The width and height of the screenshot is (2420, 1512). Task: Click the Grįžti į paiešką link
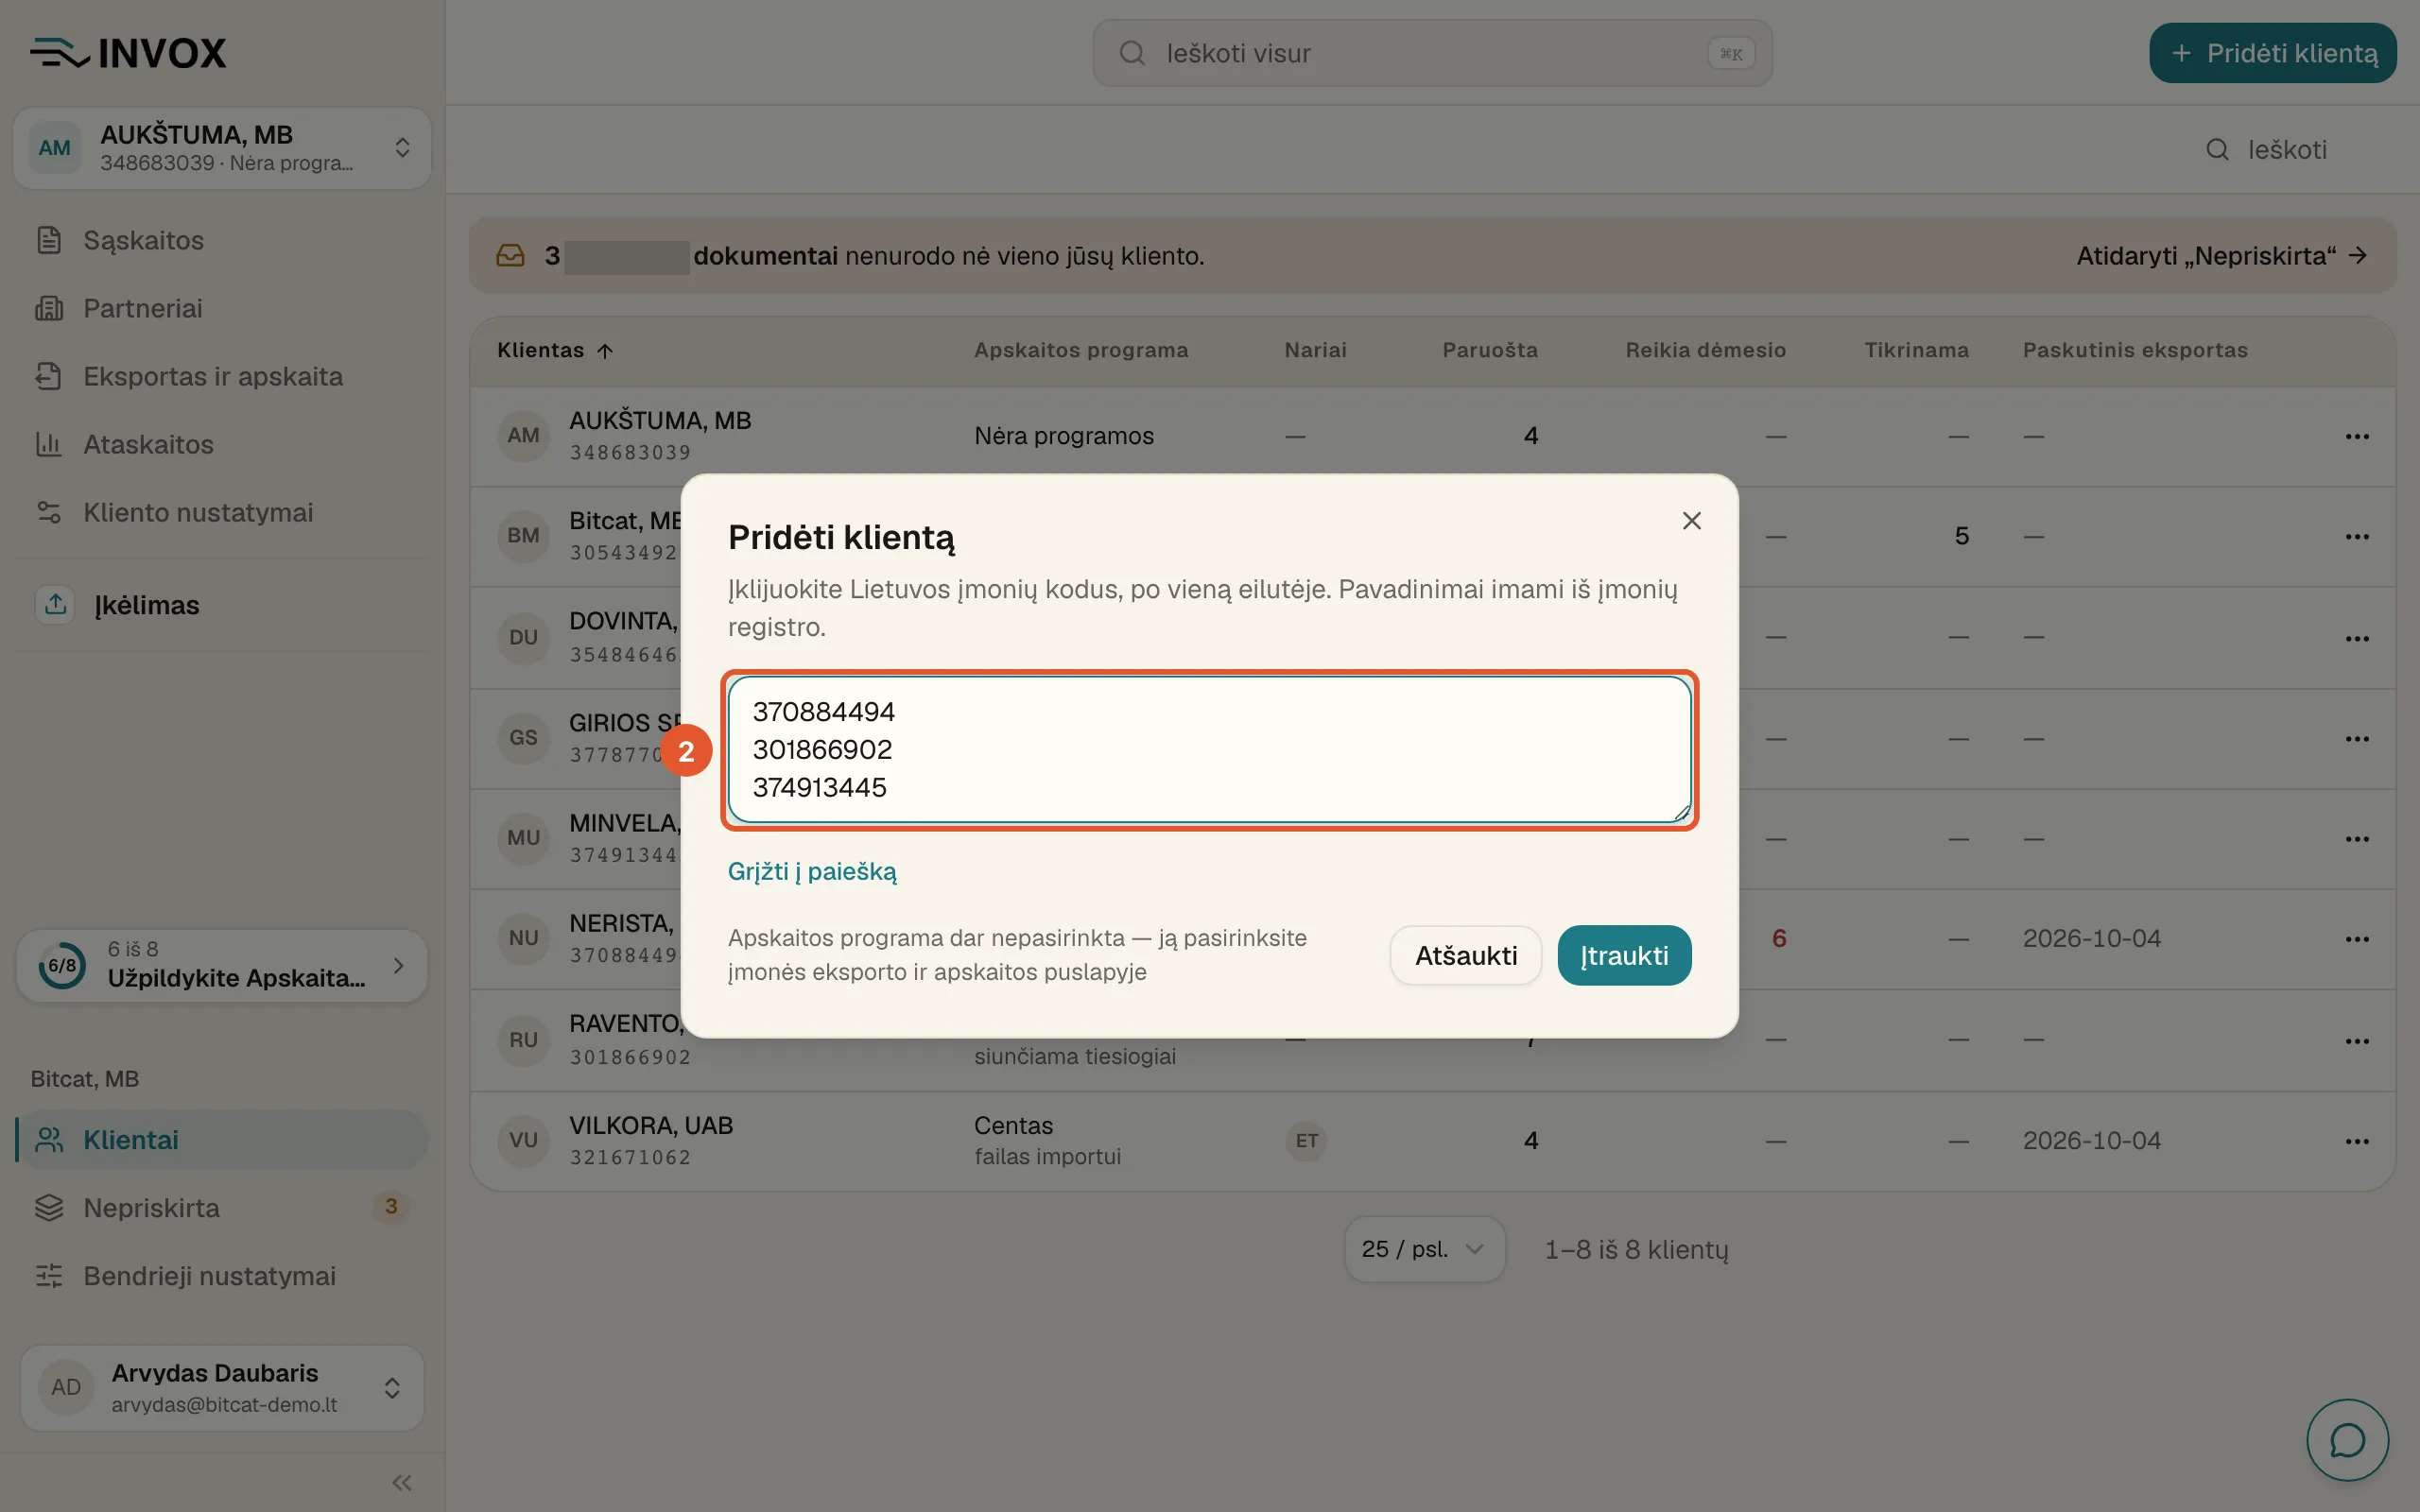[x=812, y=871]
